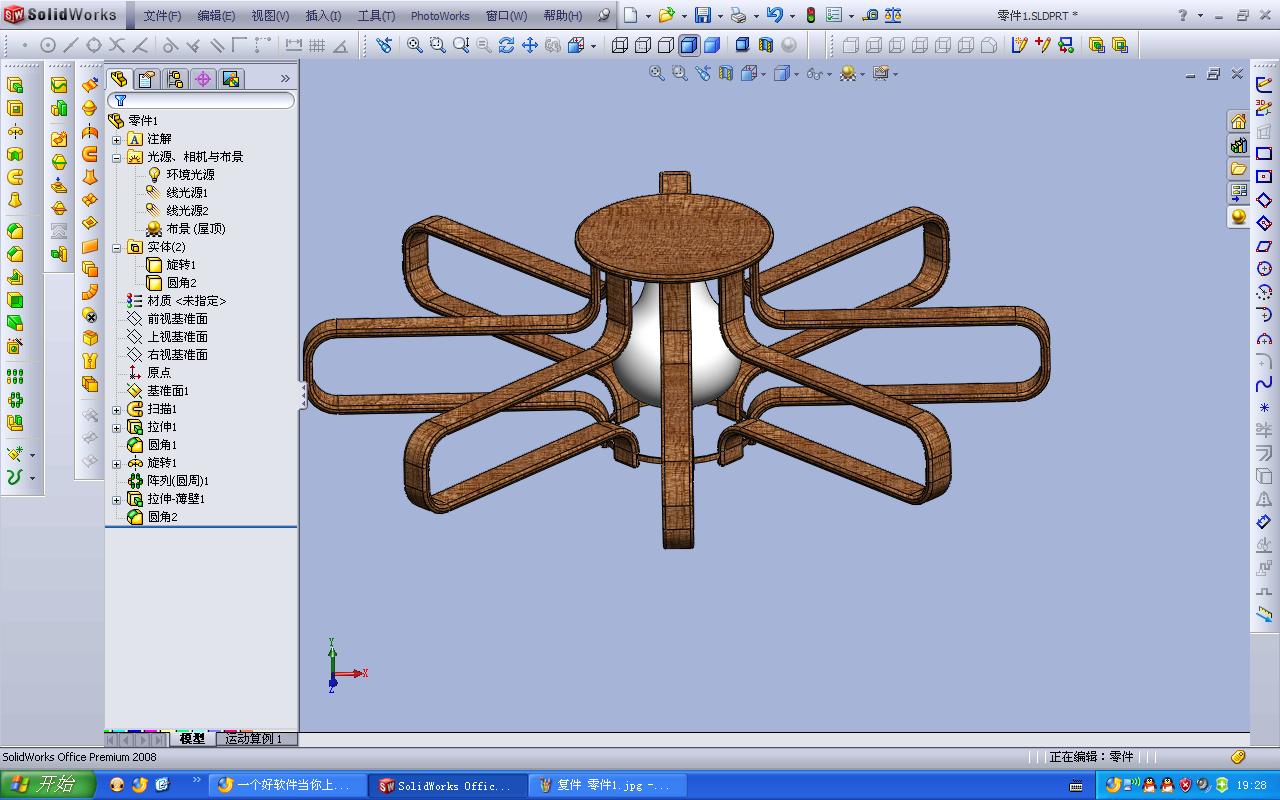Select the Linear Pattern tool in the features toolbar
This screenshot has height=800, width=1280.
tap(15, 377)
